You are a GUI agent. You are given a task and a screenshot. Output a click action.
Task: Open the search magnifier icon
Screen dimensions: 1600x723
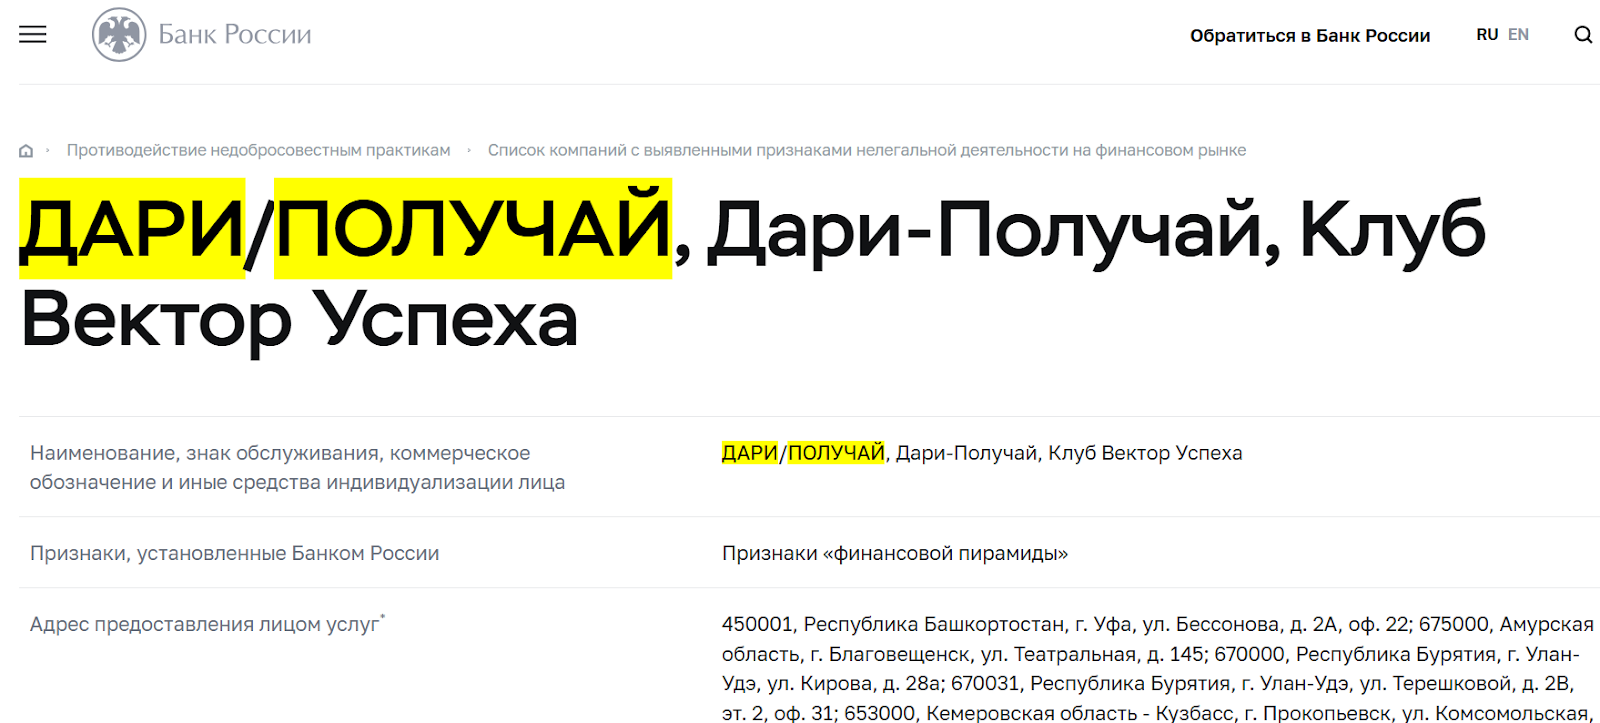[1583, 35]
